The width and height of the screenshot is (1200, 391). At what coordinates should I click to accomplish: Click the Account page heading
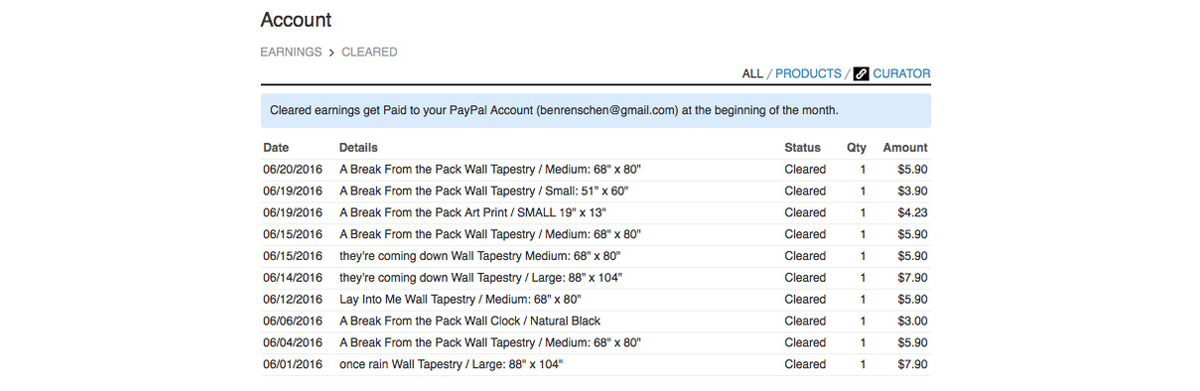(296, 20)
